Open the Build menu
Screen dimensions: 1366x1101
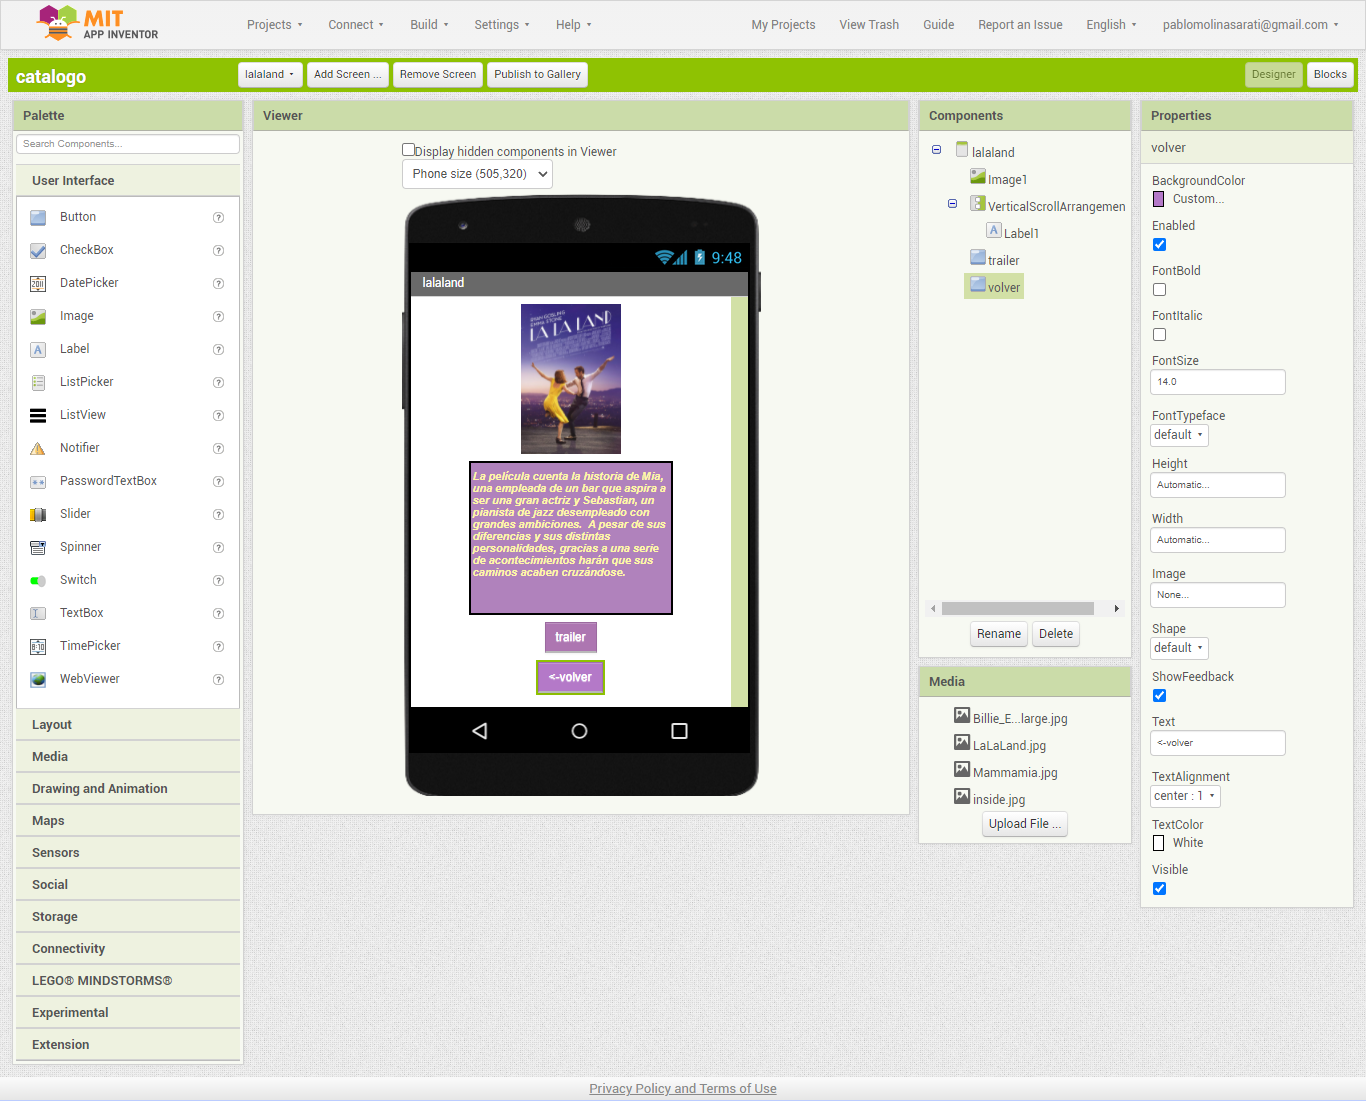tap(429, 25)
